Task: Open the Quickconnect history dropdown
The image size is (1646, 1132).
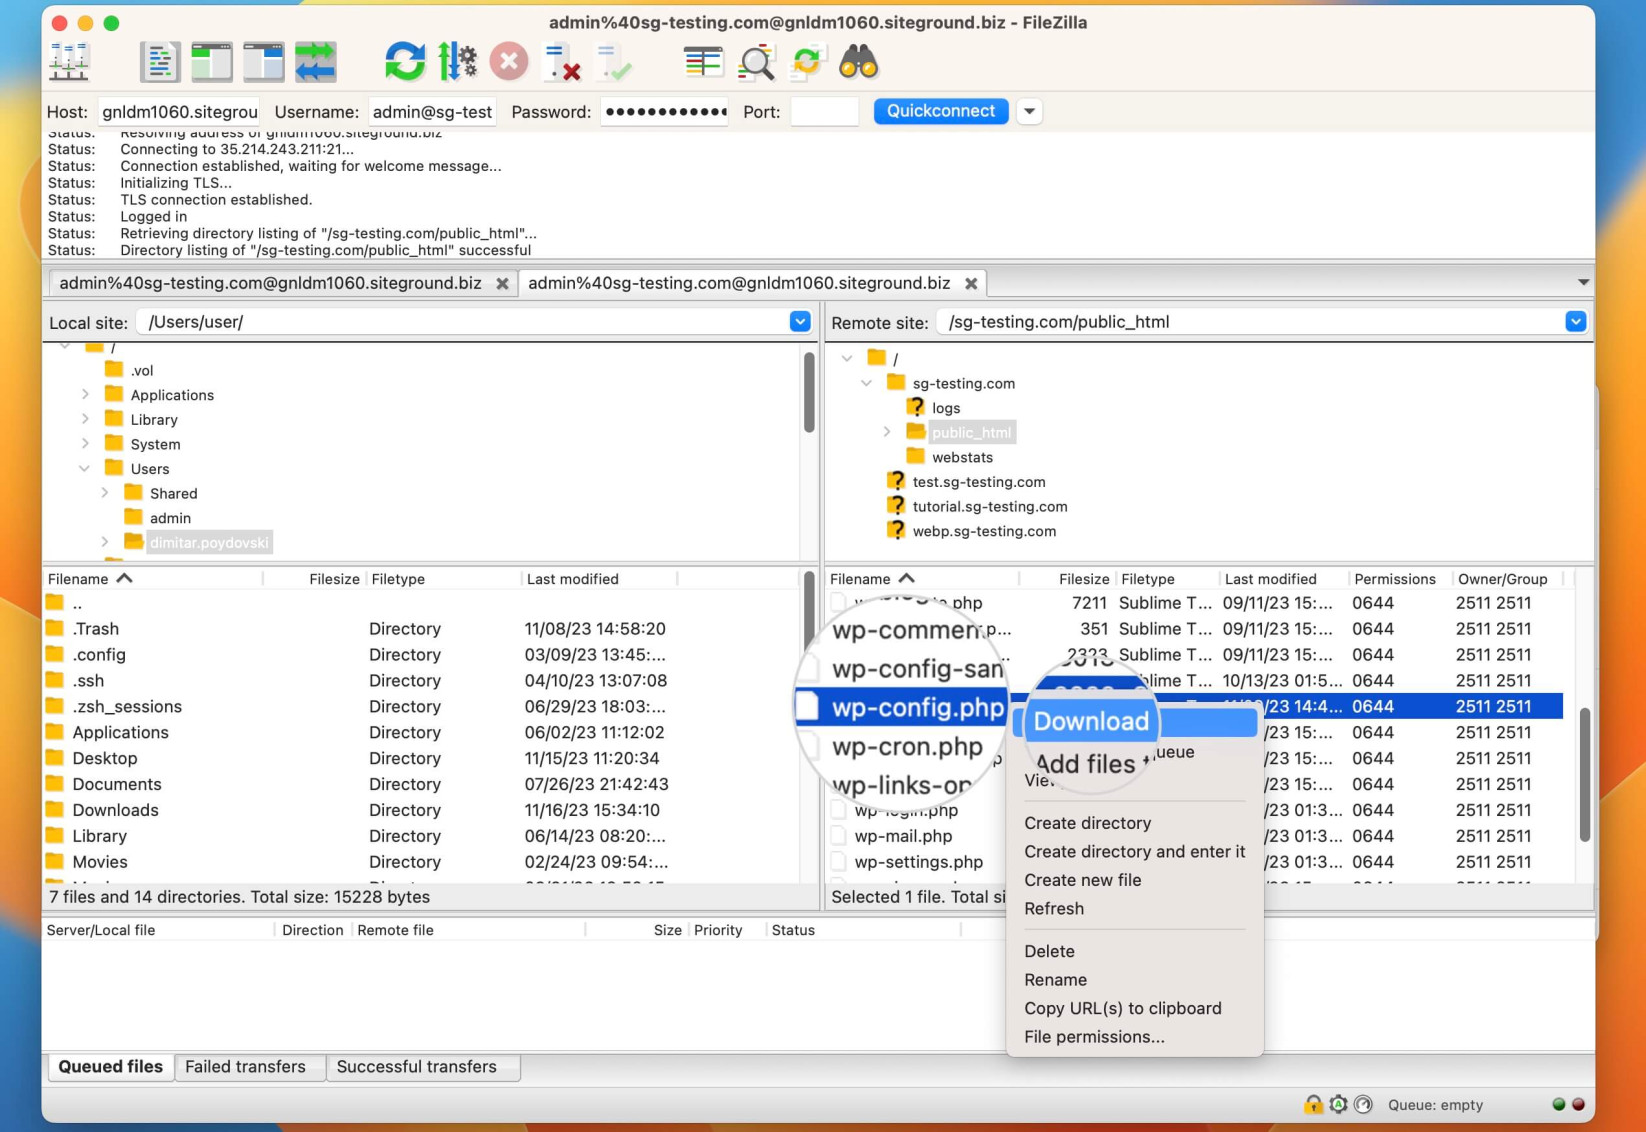Action: pos(1029,111)
